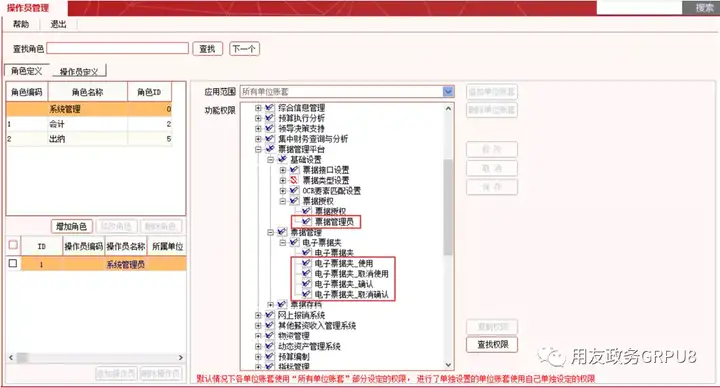The width and height of the screenshot is (720, 388).
Task: Collapse the 票据管理平台 tree node
Action: [258, 149]
